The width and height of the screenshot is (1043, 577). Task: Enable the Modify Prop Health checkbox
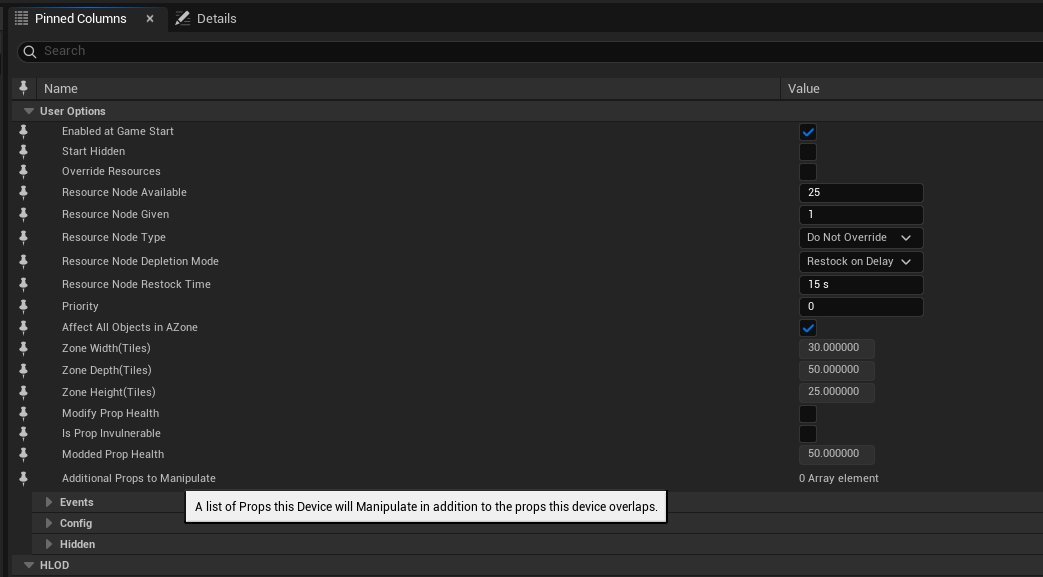808,414
